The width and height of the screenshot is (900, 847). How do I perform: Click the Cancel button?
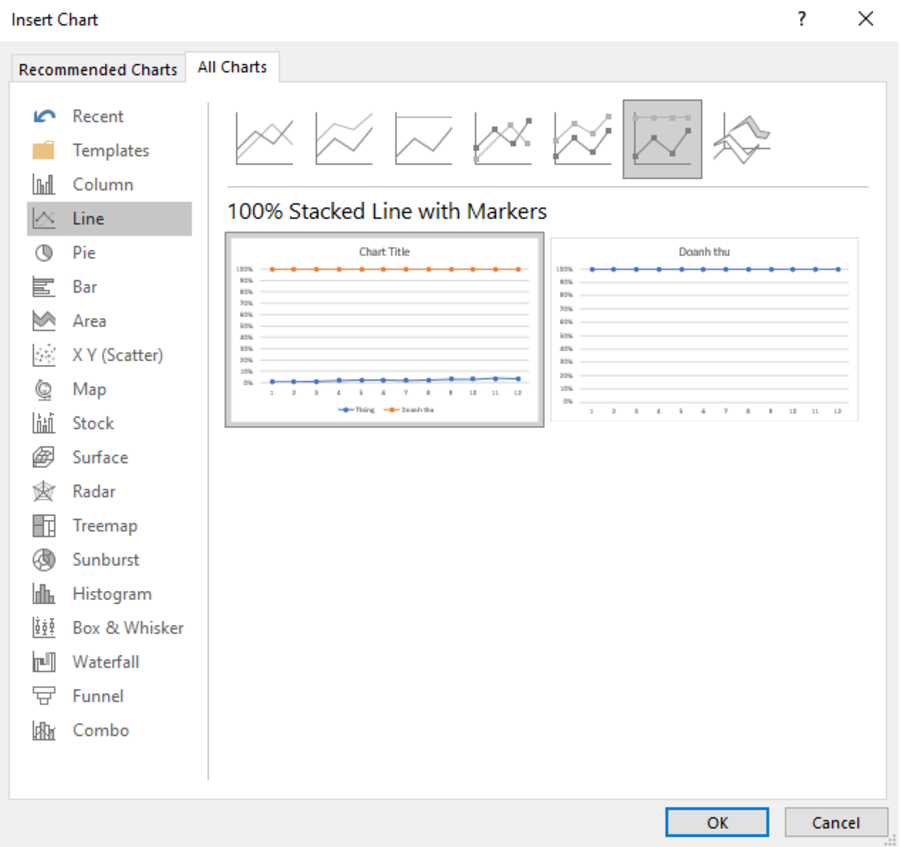click(x=836, y=822)
